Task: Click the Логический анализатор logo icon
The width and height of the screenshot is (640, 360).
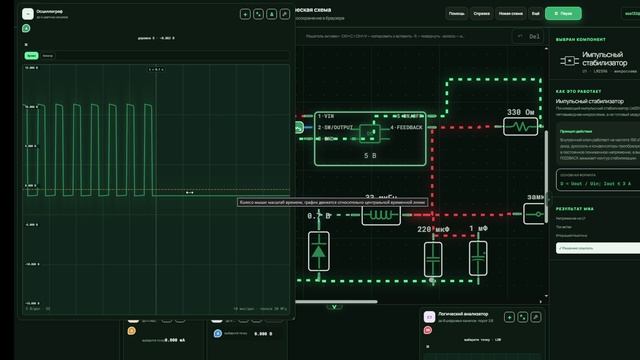Action: coord(429,317)
